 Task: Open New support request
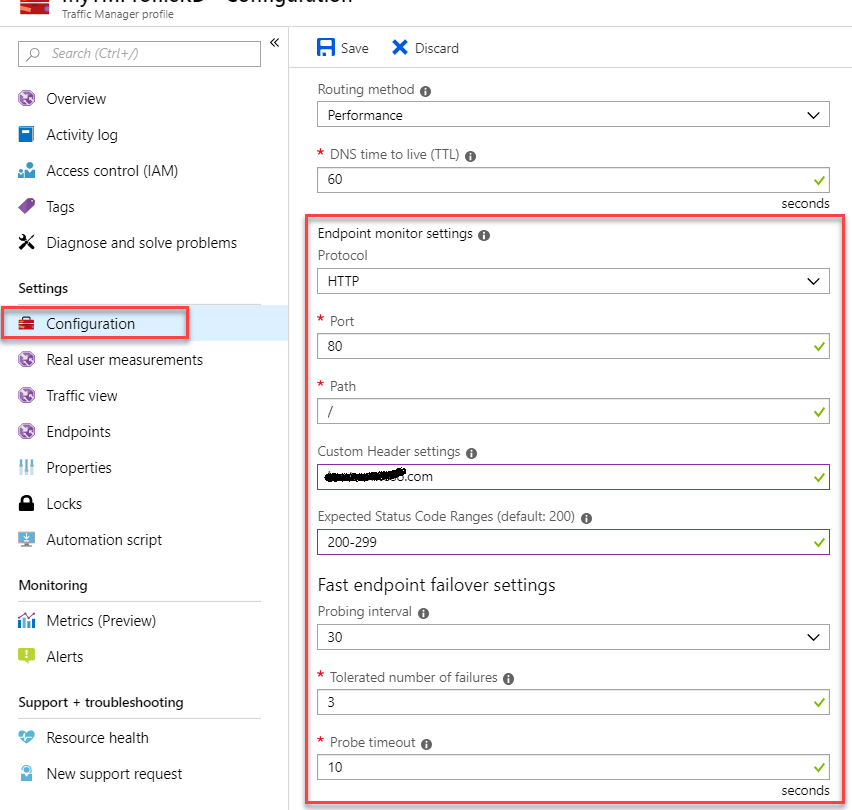[114, 774]
